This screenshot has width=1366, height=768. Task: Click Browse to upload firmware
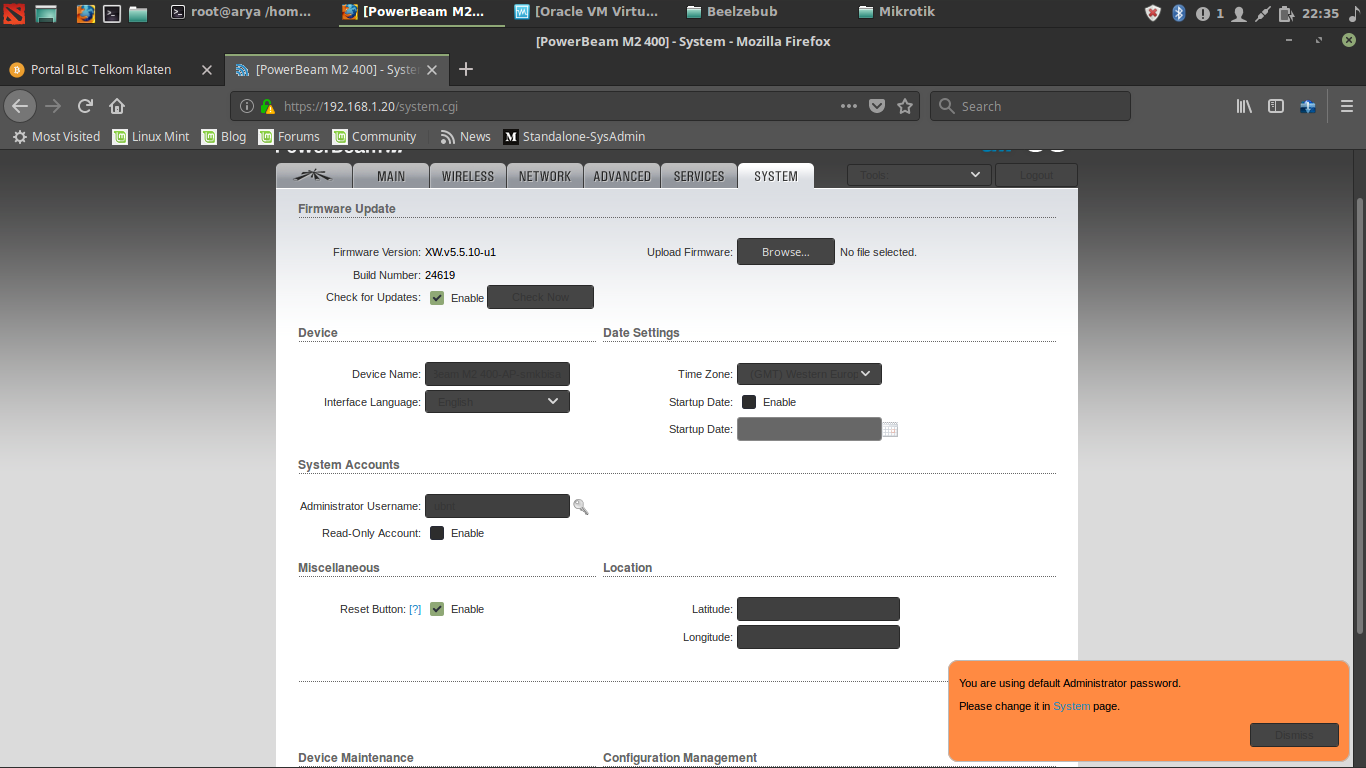[786, 252]
